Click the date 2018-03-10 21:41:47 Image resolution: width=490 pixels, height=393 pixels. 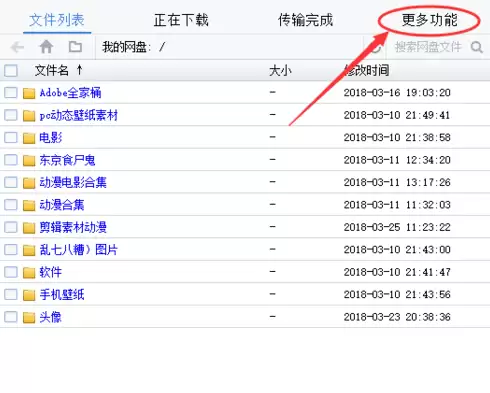coord(397,272)
